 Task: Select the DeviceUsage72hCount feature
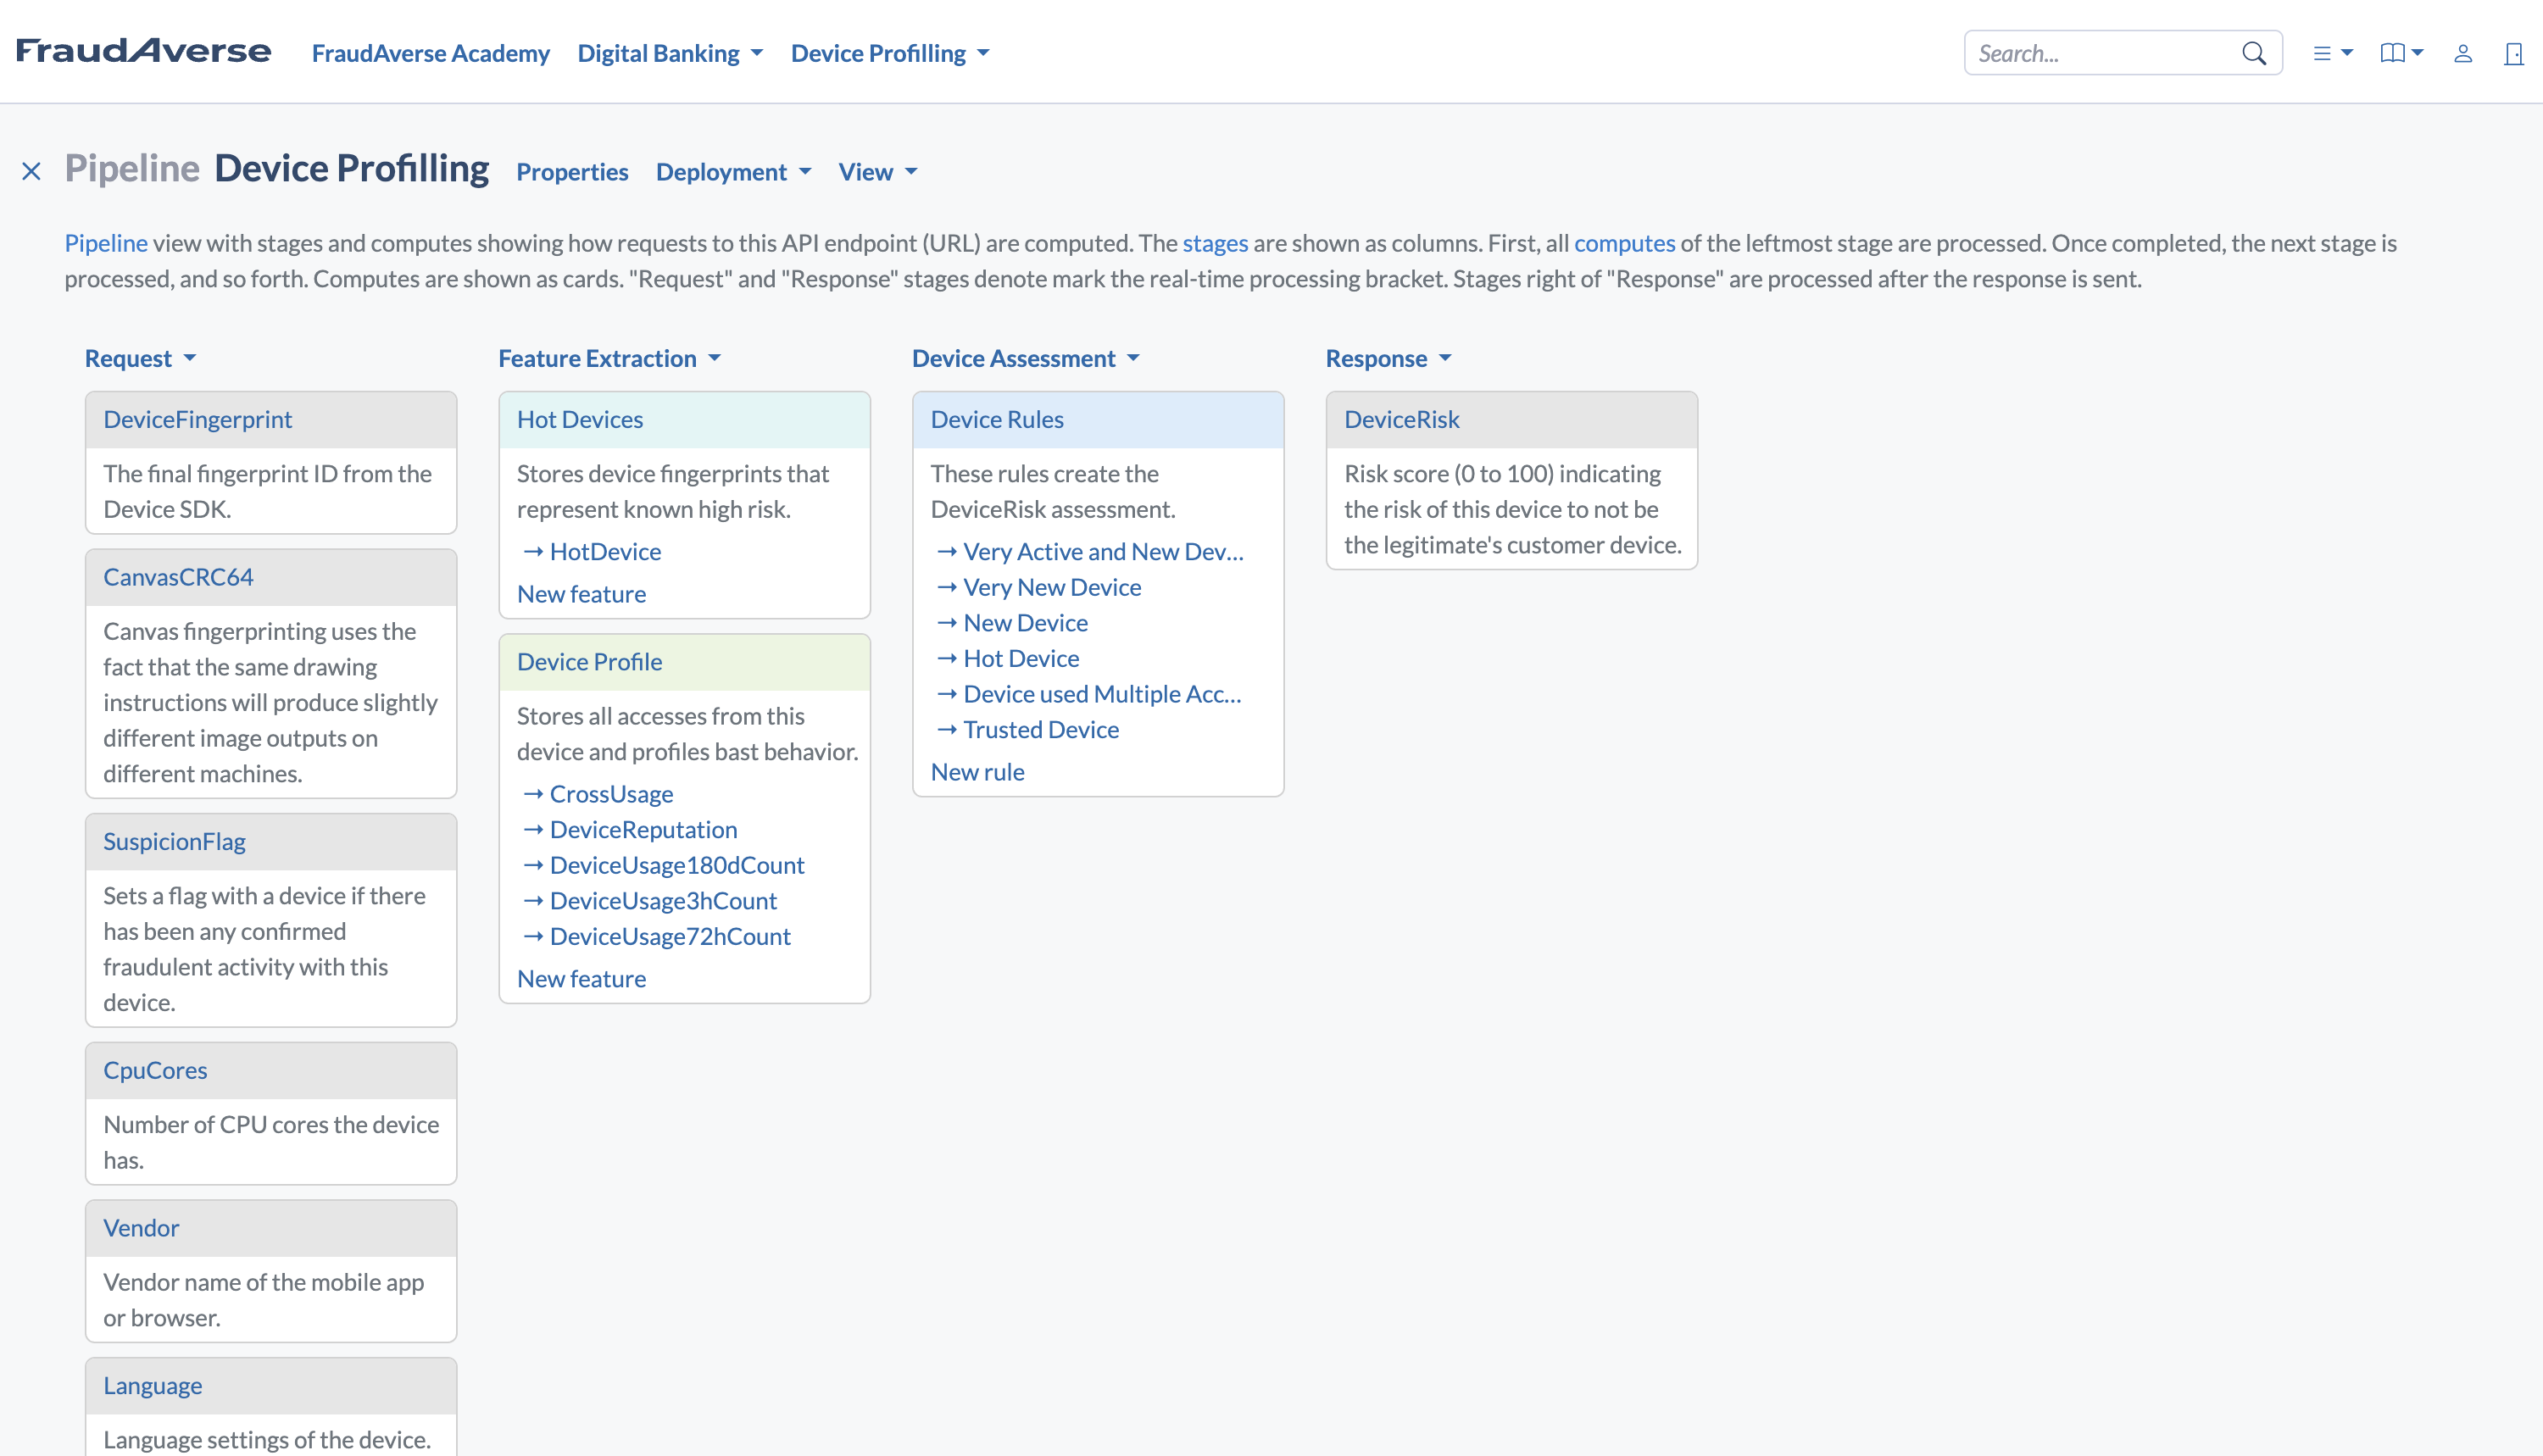tap(670, 936)
